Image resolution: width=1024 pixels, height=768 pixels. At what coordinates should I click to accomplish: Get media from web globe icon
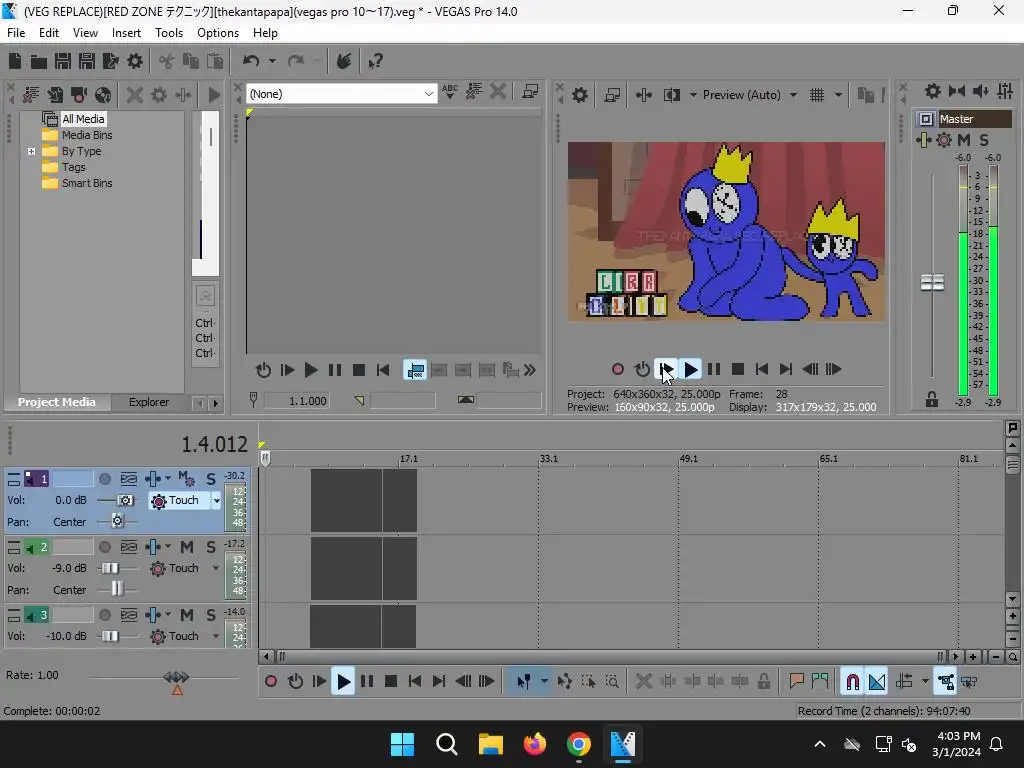[x=103, y=95]
